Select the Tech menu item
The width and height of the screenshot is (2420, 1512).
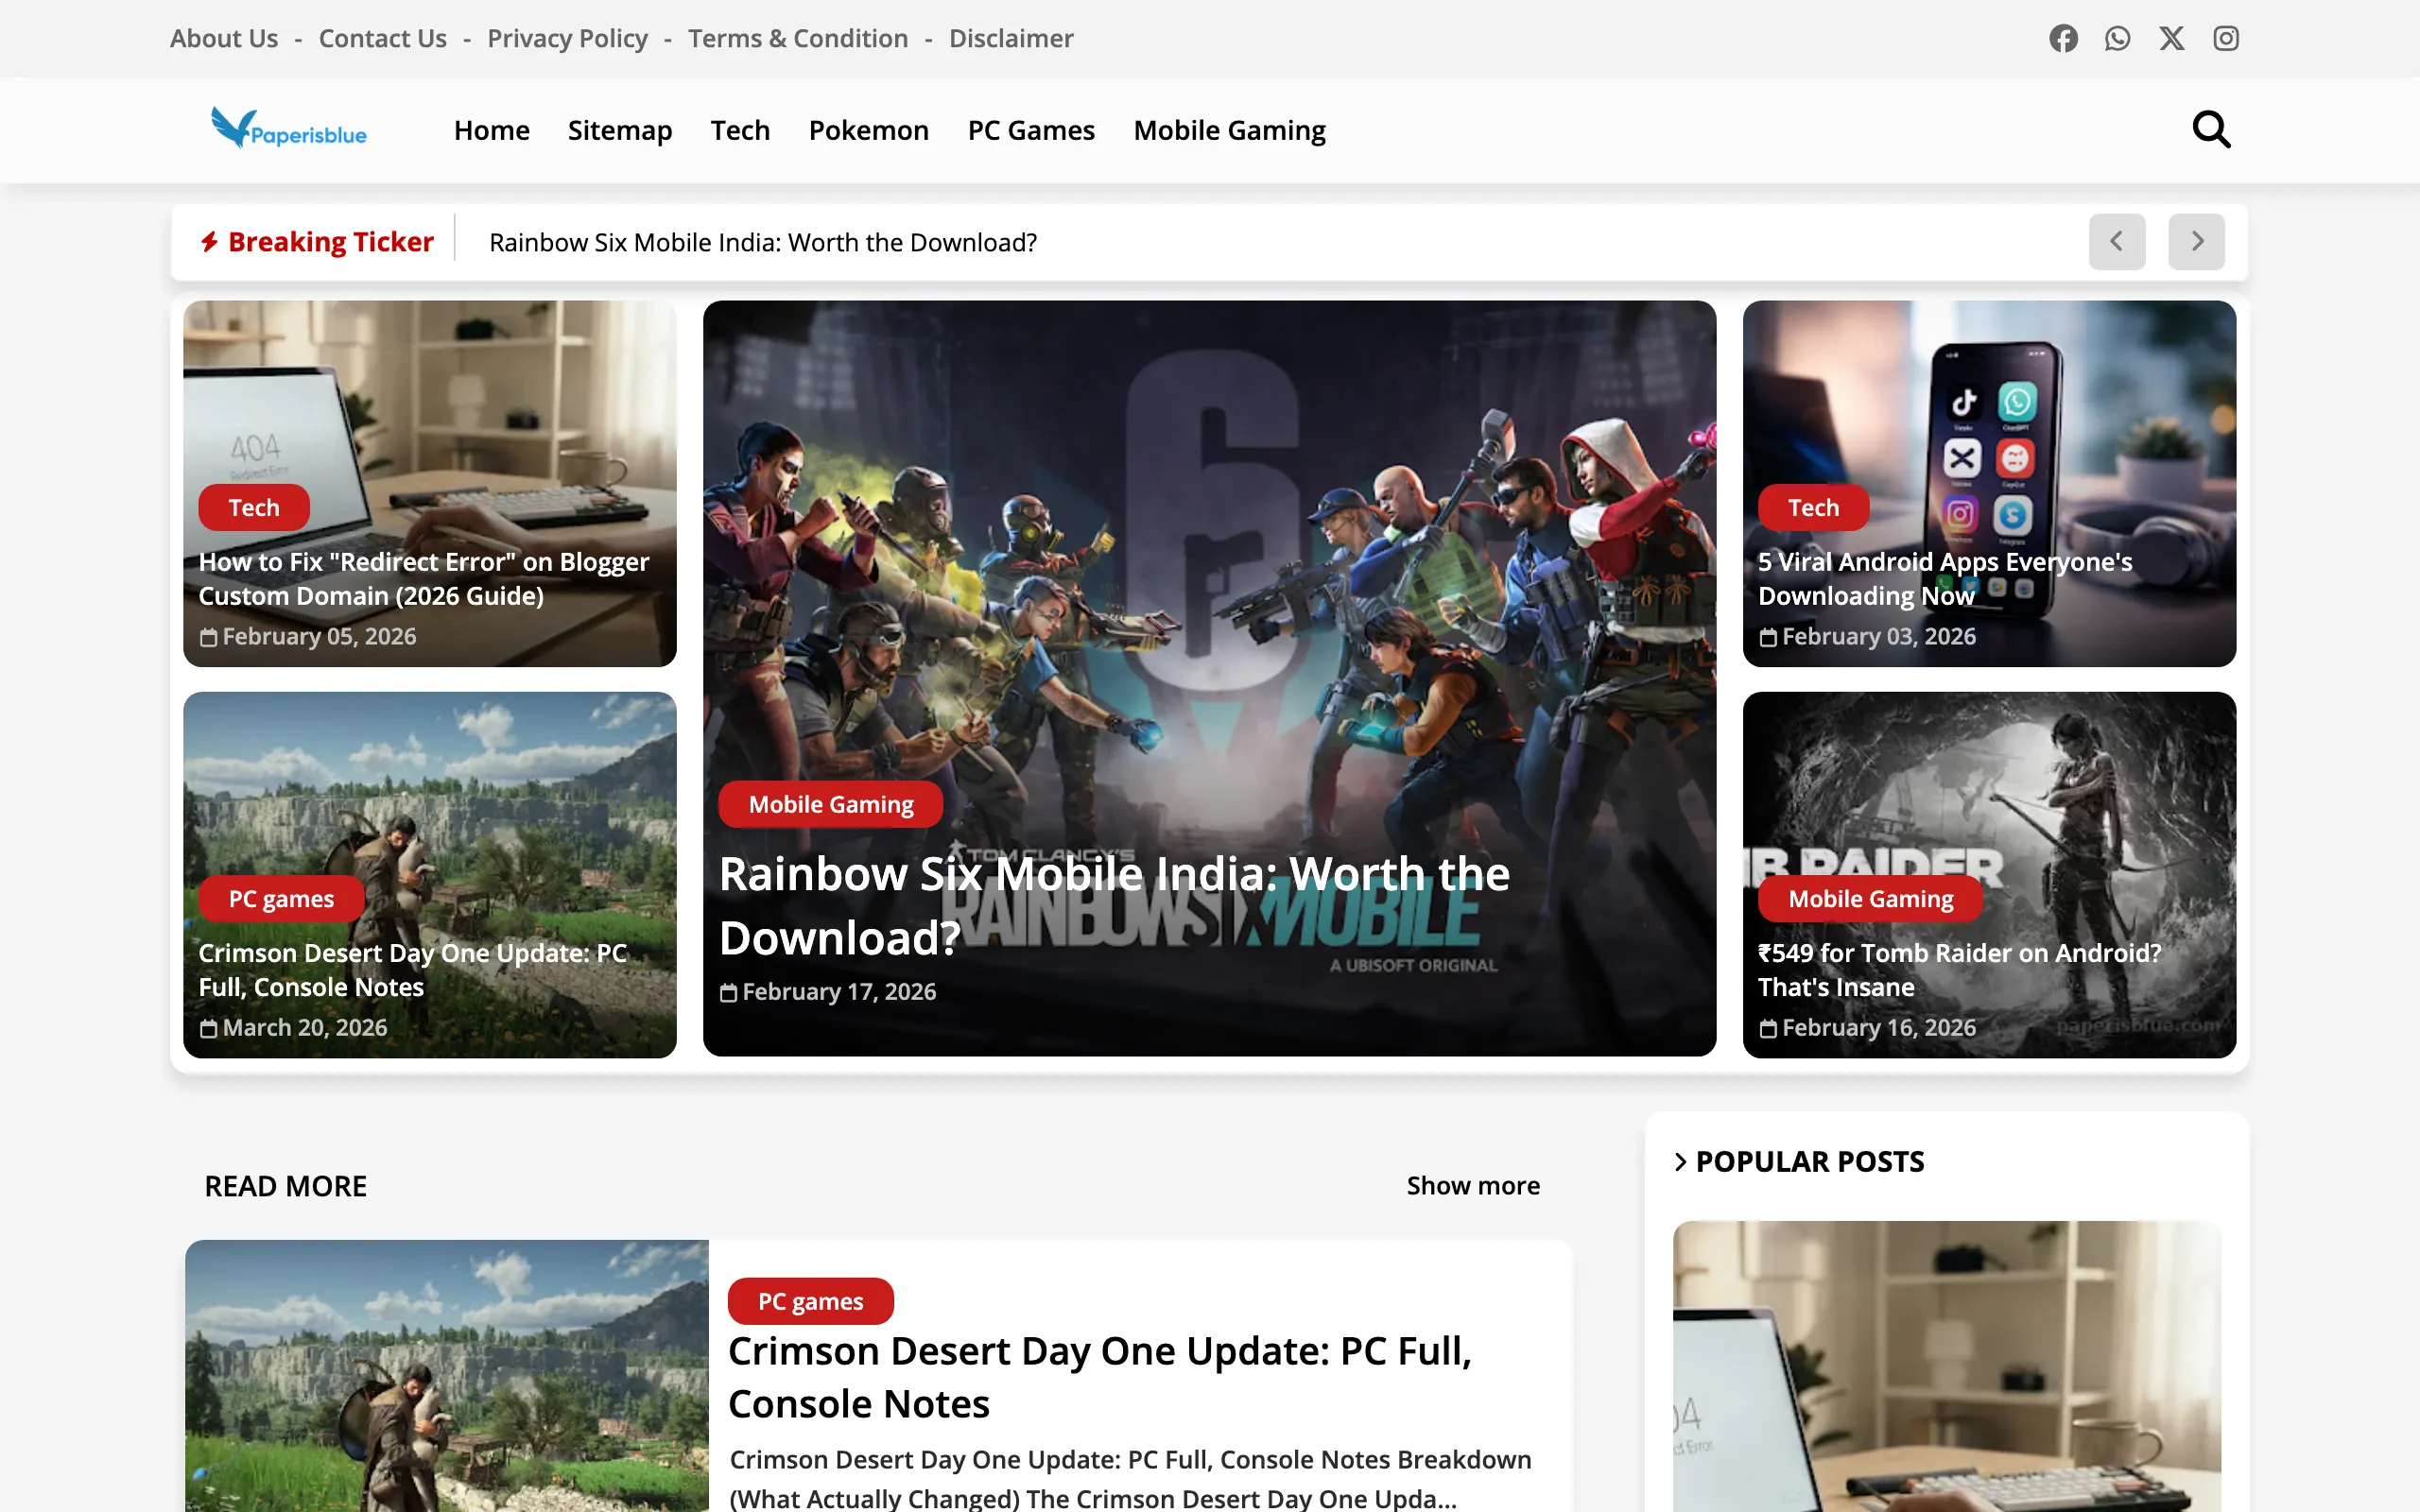[x=740, y=130]
